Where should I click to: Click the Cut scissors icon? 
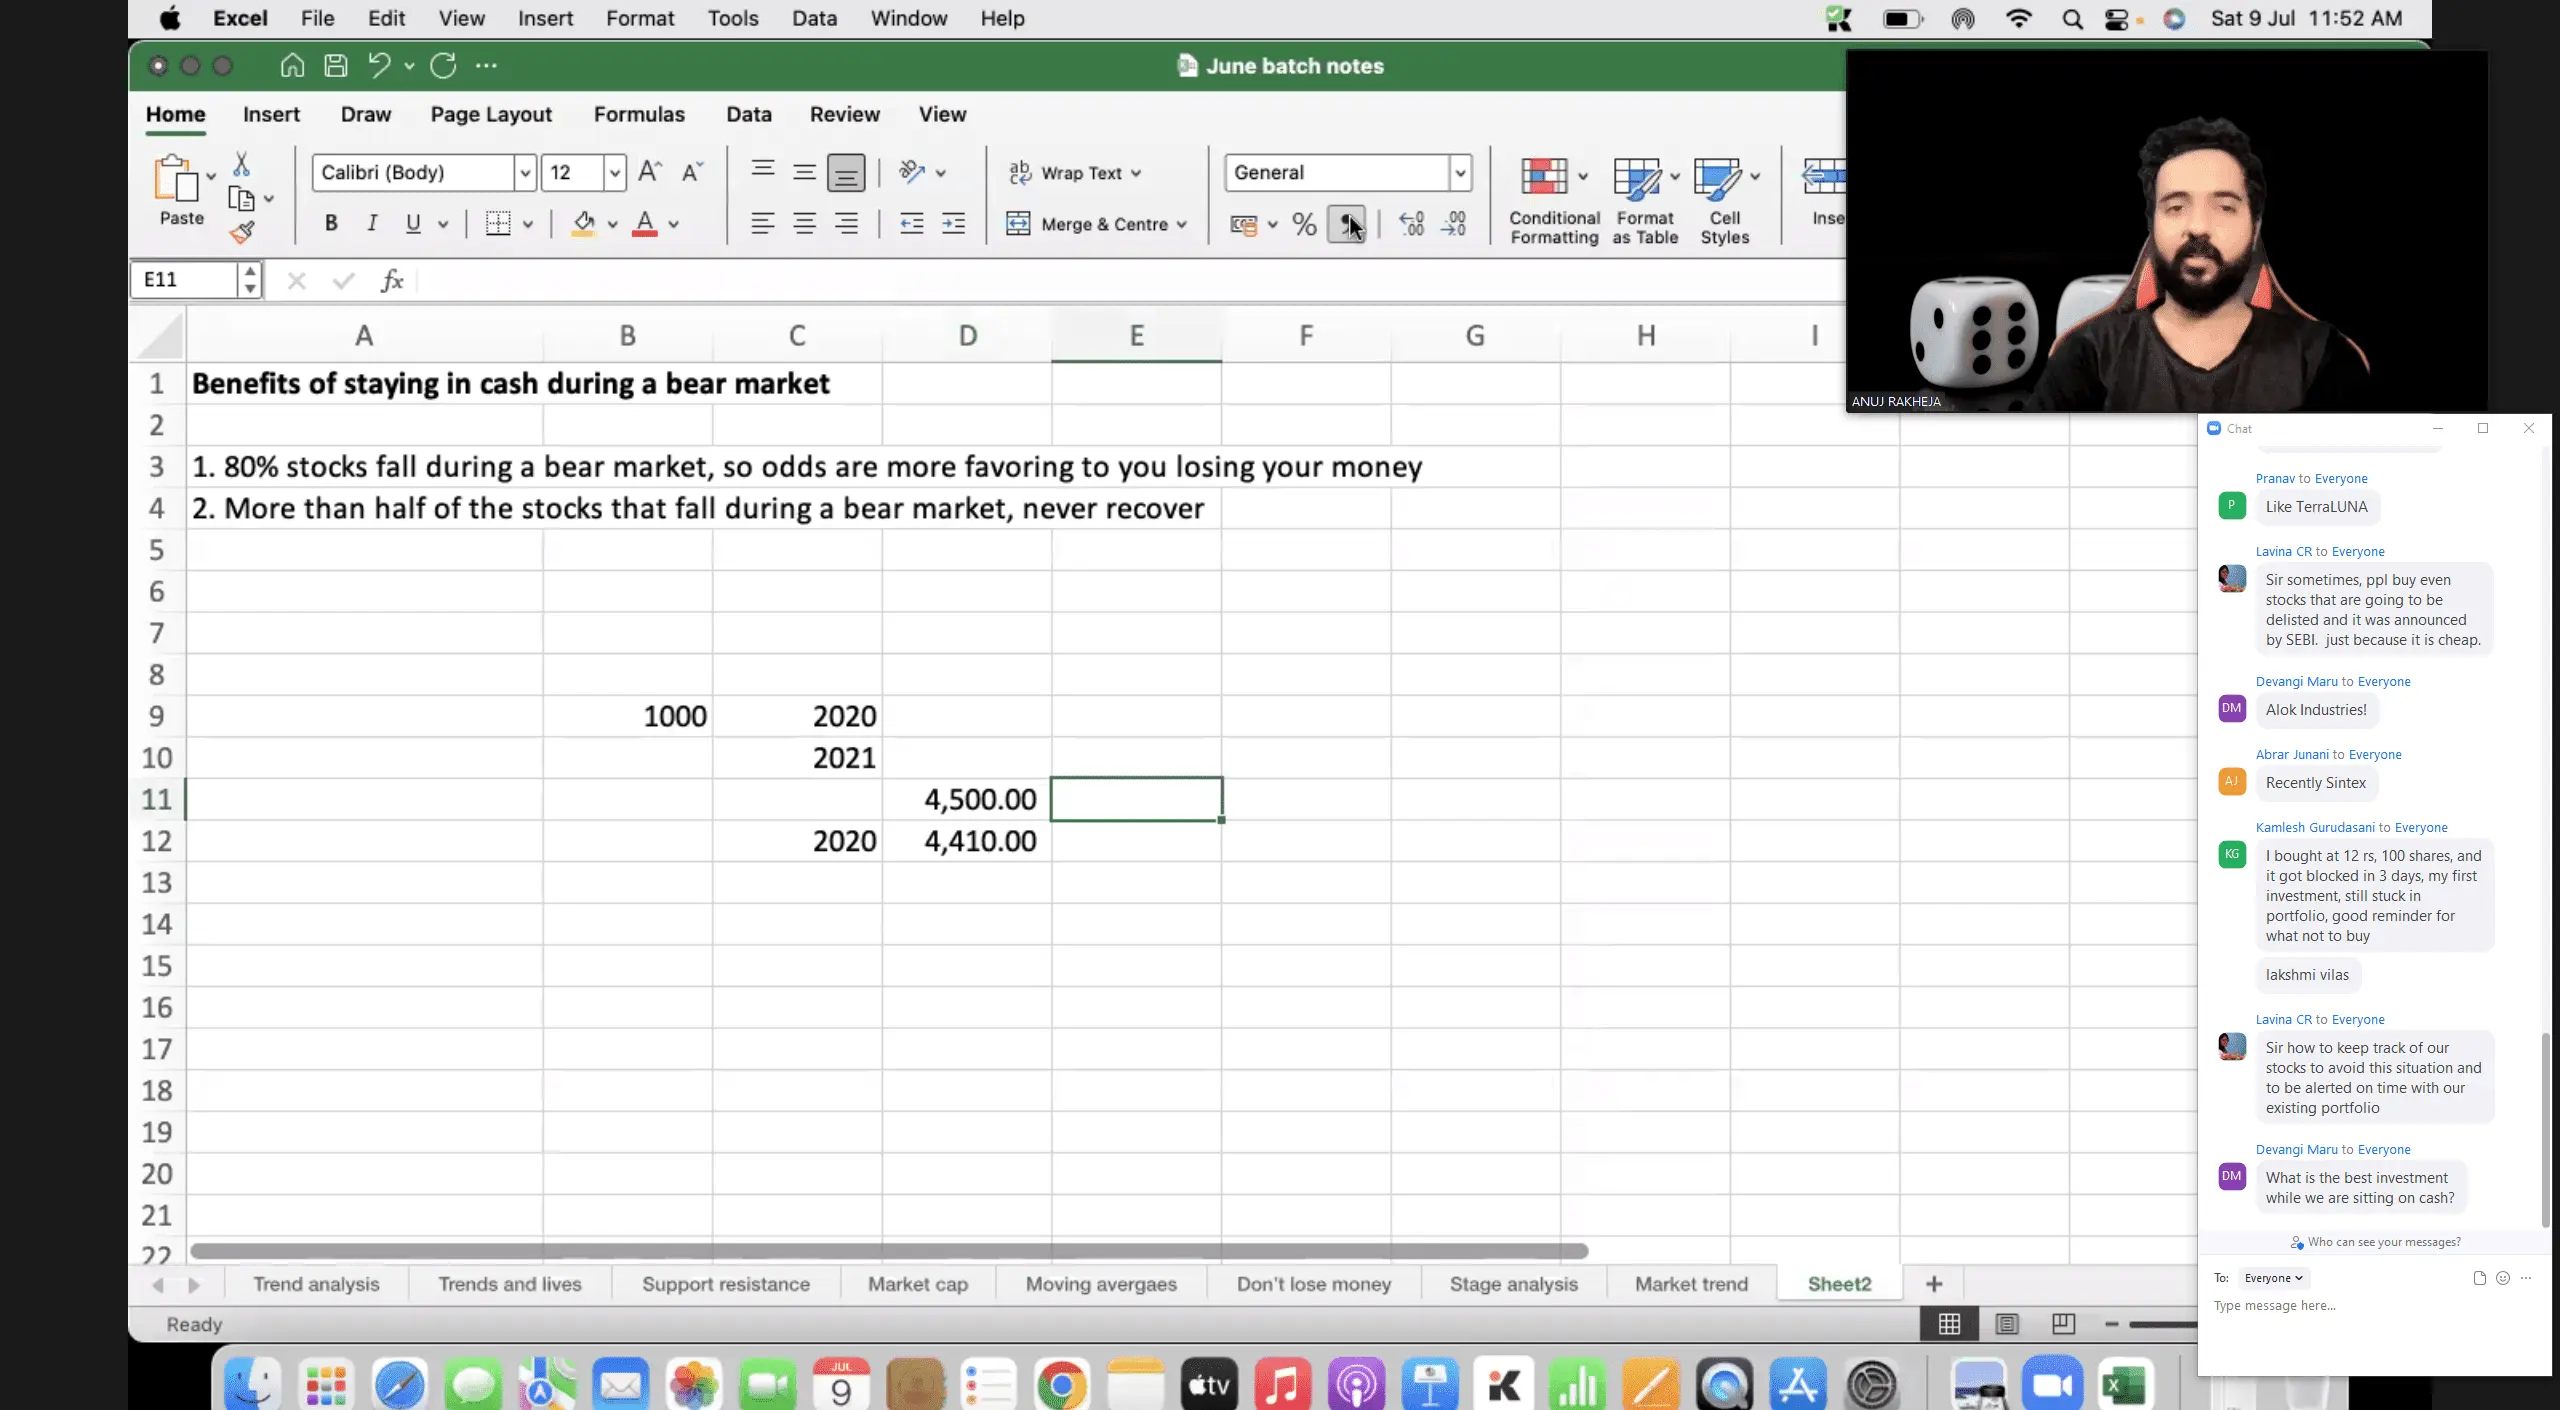coord(241,164)
